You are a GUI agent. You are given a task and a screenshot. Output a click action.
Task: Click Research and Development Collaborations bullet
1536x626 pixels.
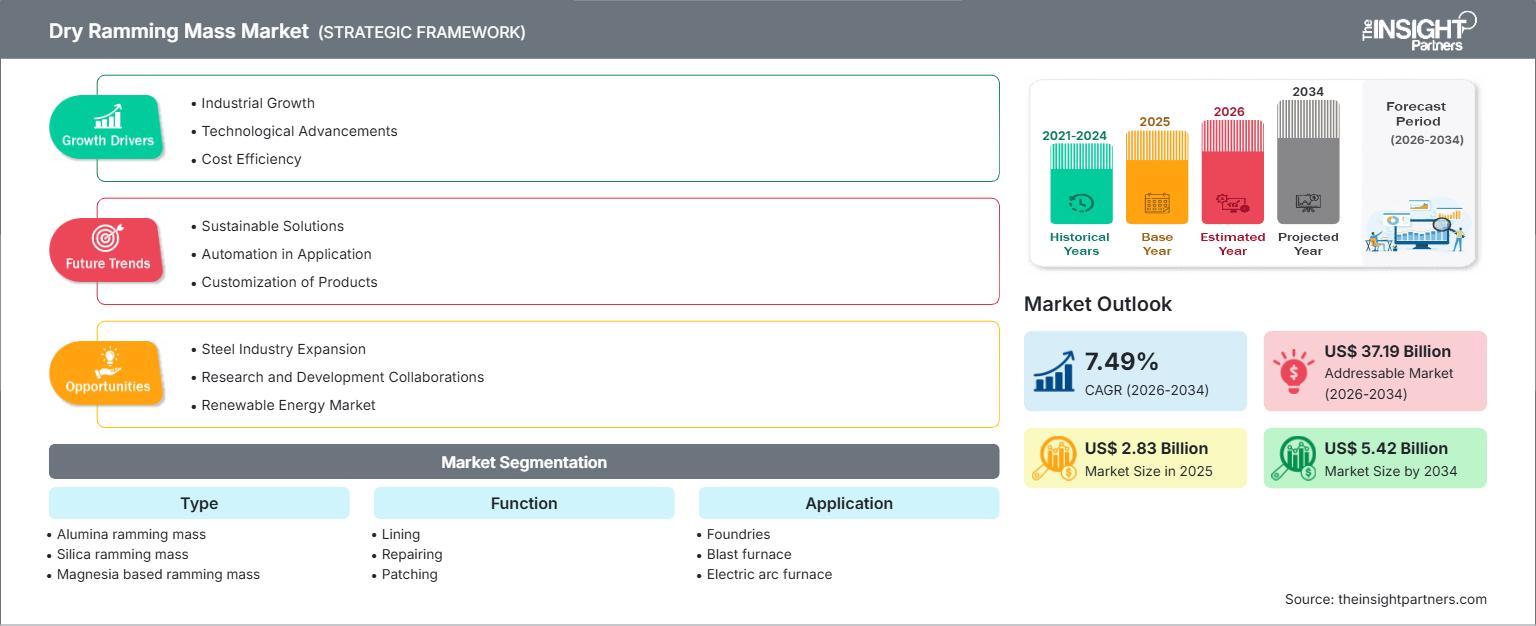[342, 377]
